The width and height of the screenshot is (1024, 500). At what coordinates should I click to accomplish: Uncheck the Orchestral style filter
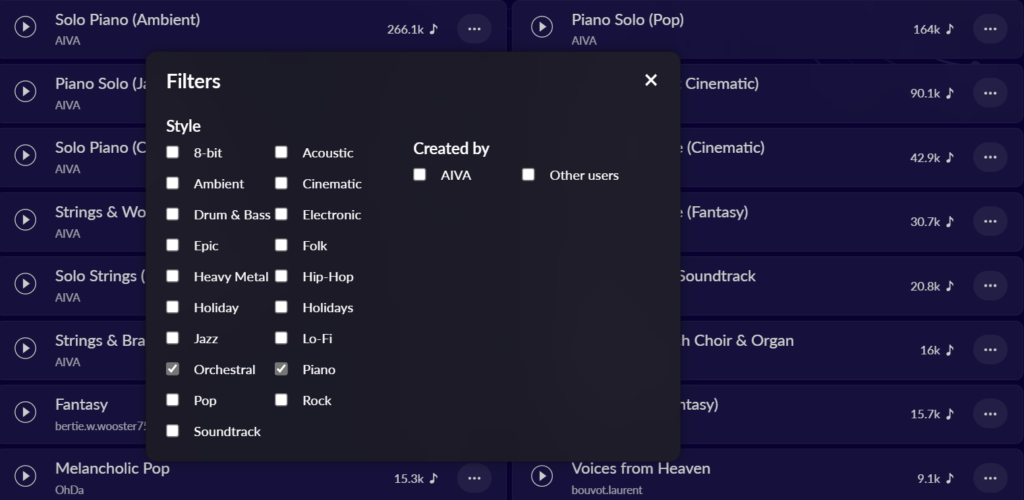click(x=172, y=369)
